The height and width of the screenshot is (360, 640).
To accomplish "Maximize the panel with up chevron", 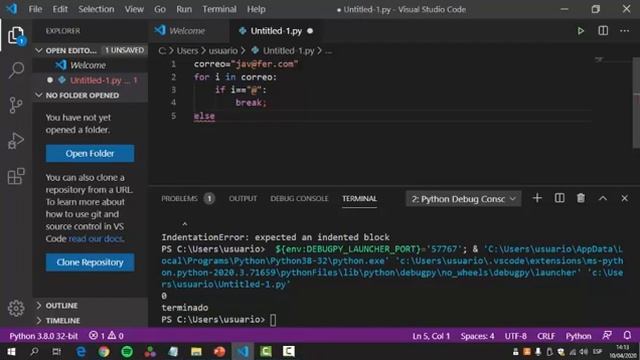I will [602, 199].
